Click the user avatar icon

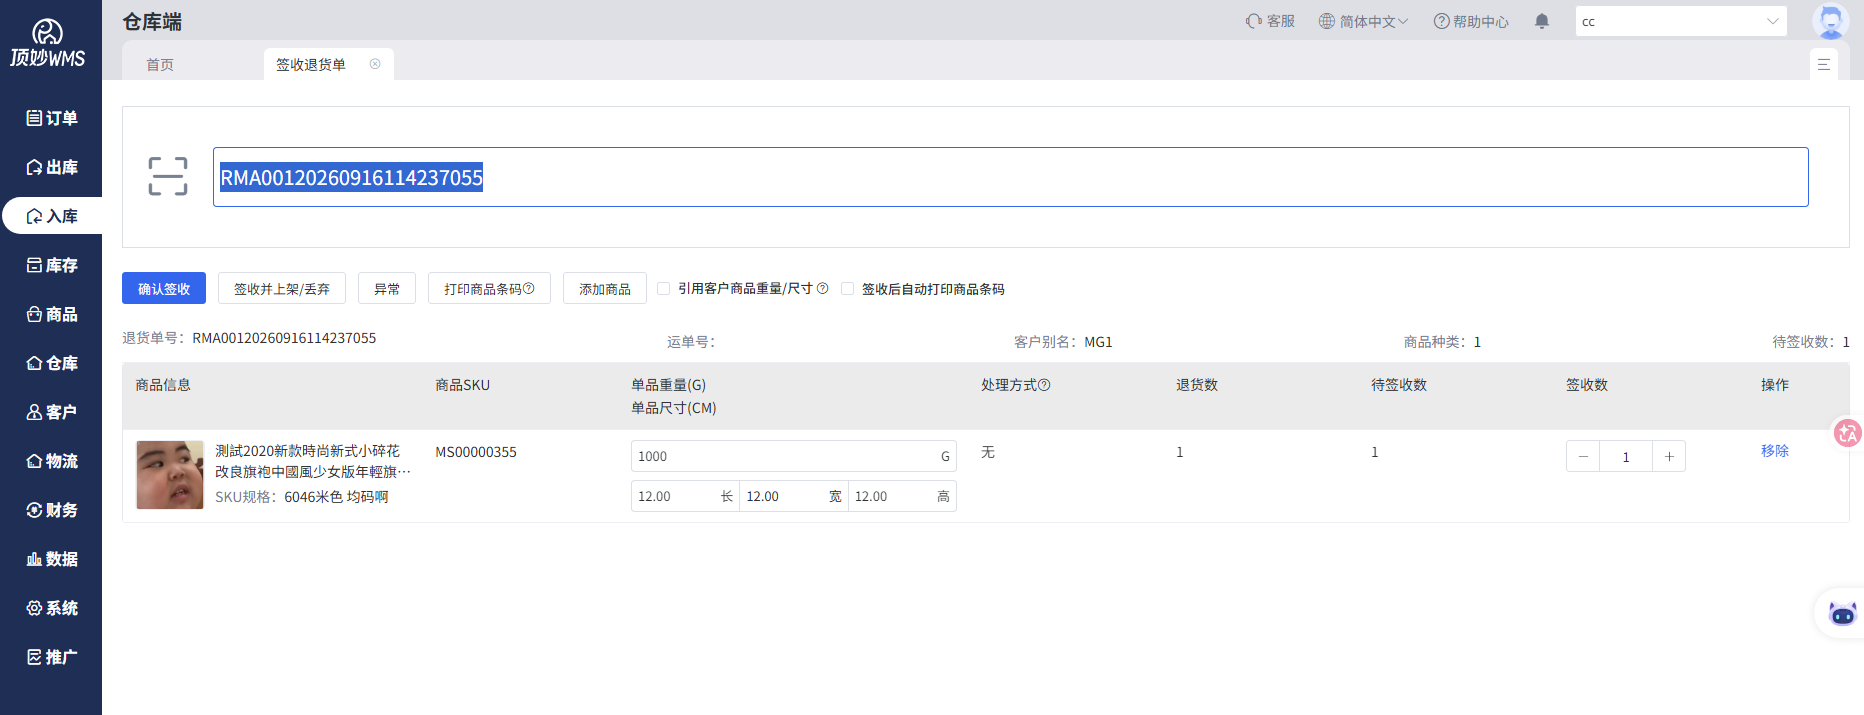[1831, 21]
